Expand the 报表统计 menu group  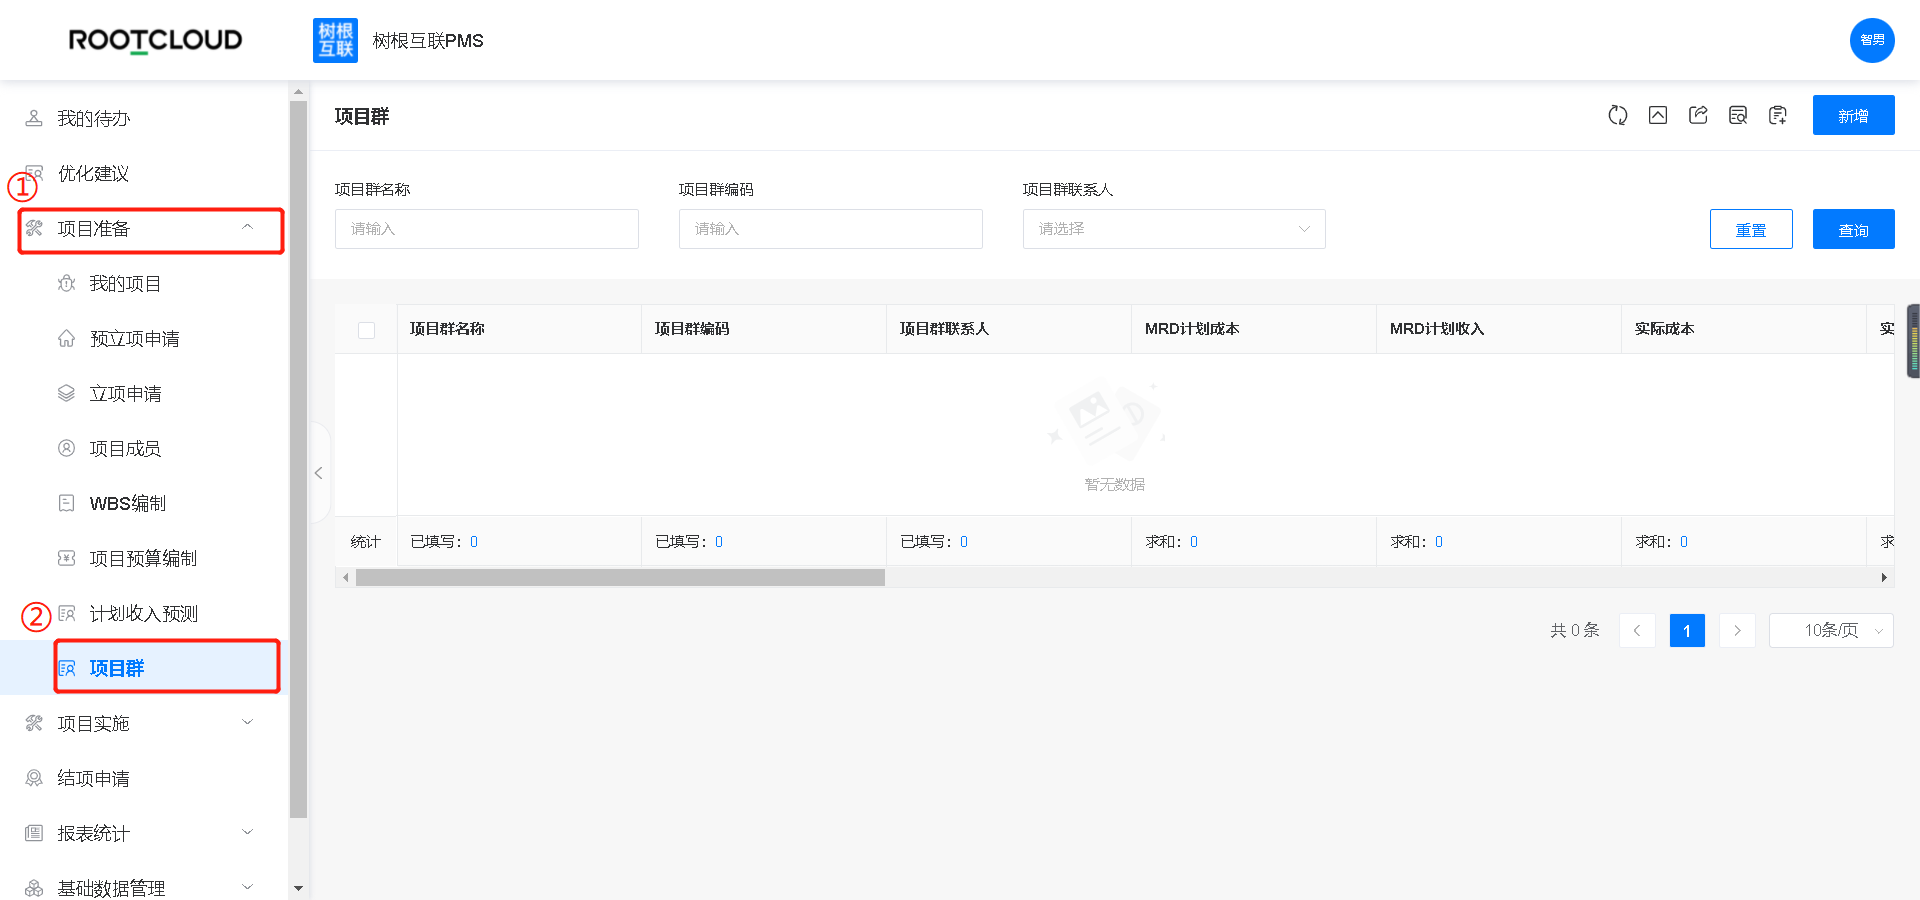[144, 833]
